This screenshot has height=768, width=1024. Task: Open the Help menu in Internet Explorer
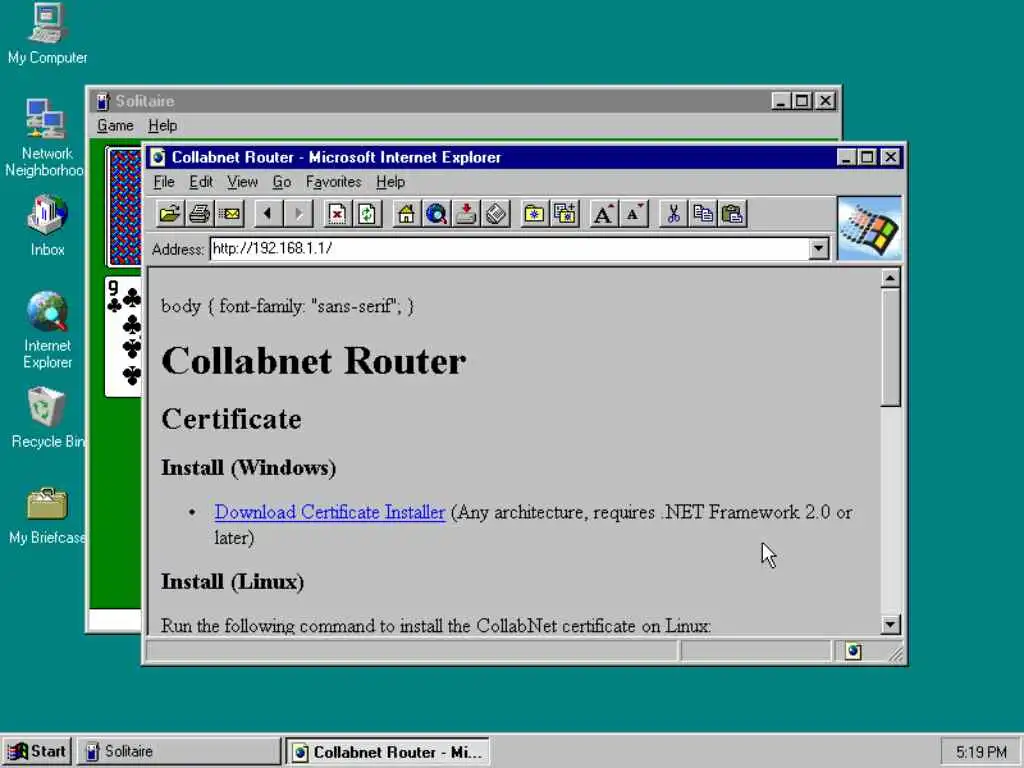pyautogui.click(x=391, y=182)
